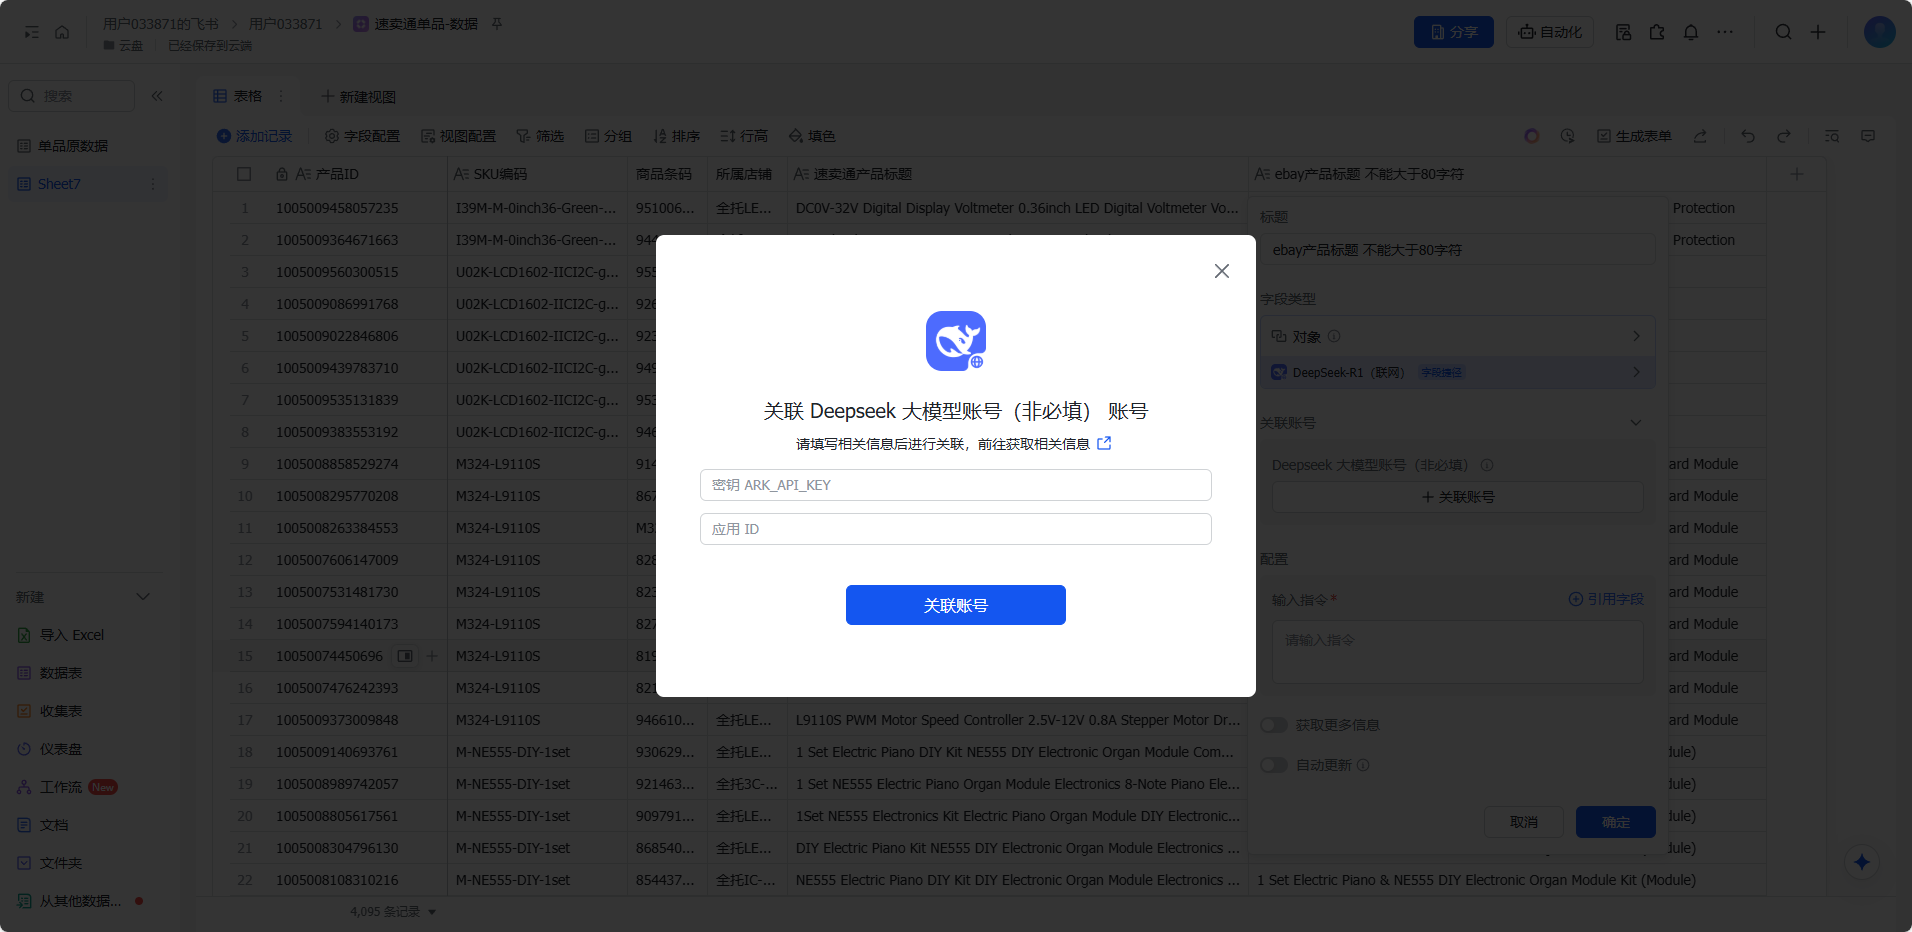Click the ARK_API_KEY secret input field

pos(955,485)
